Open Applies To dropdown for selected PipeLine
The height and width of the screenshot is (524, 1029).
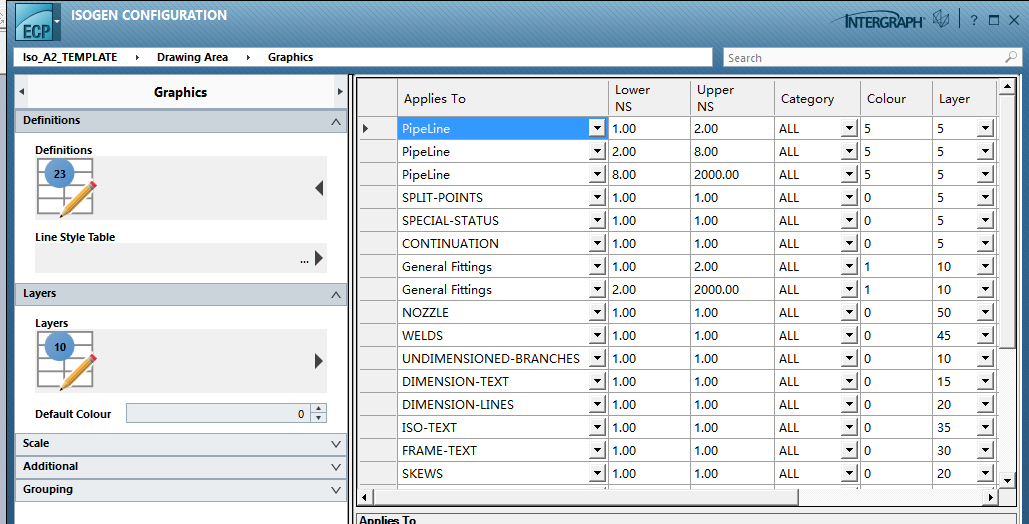point(597,129)
